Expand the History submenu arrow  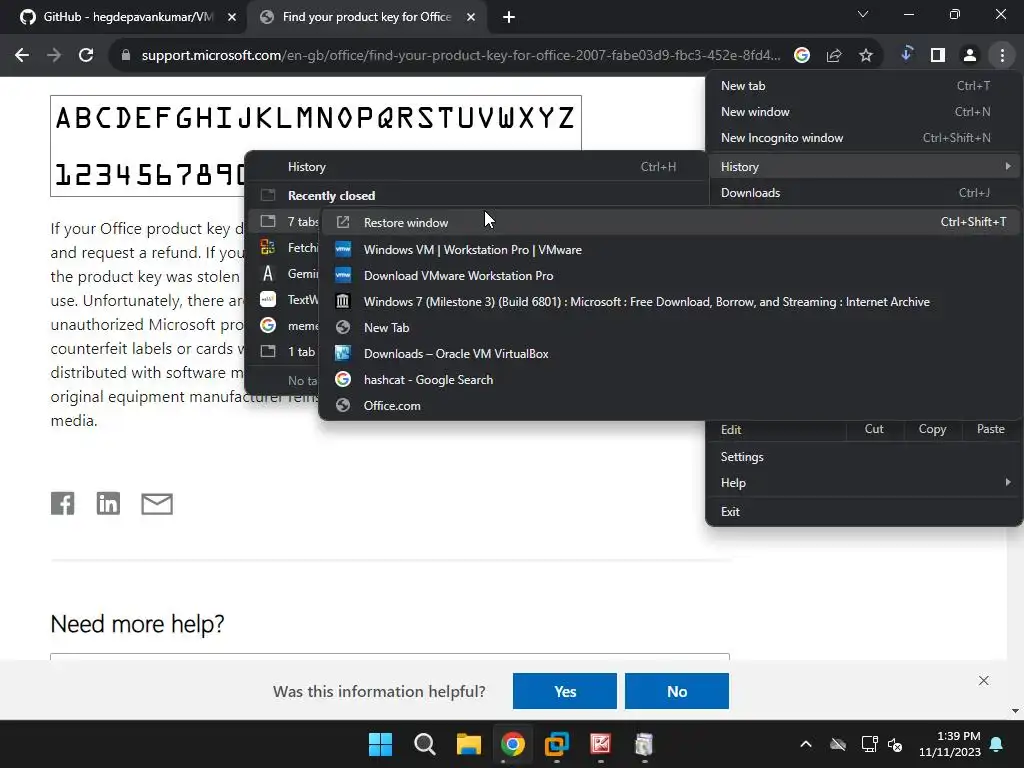click(x=1008, y=167)
